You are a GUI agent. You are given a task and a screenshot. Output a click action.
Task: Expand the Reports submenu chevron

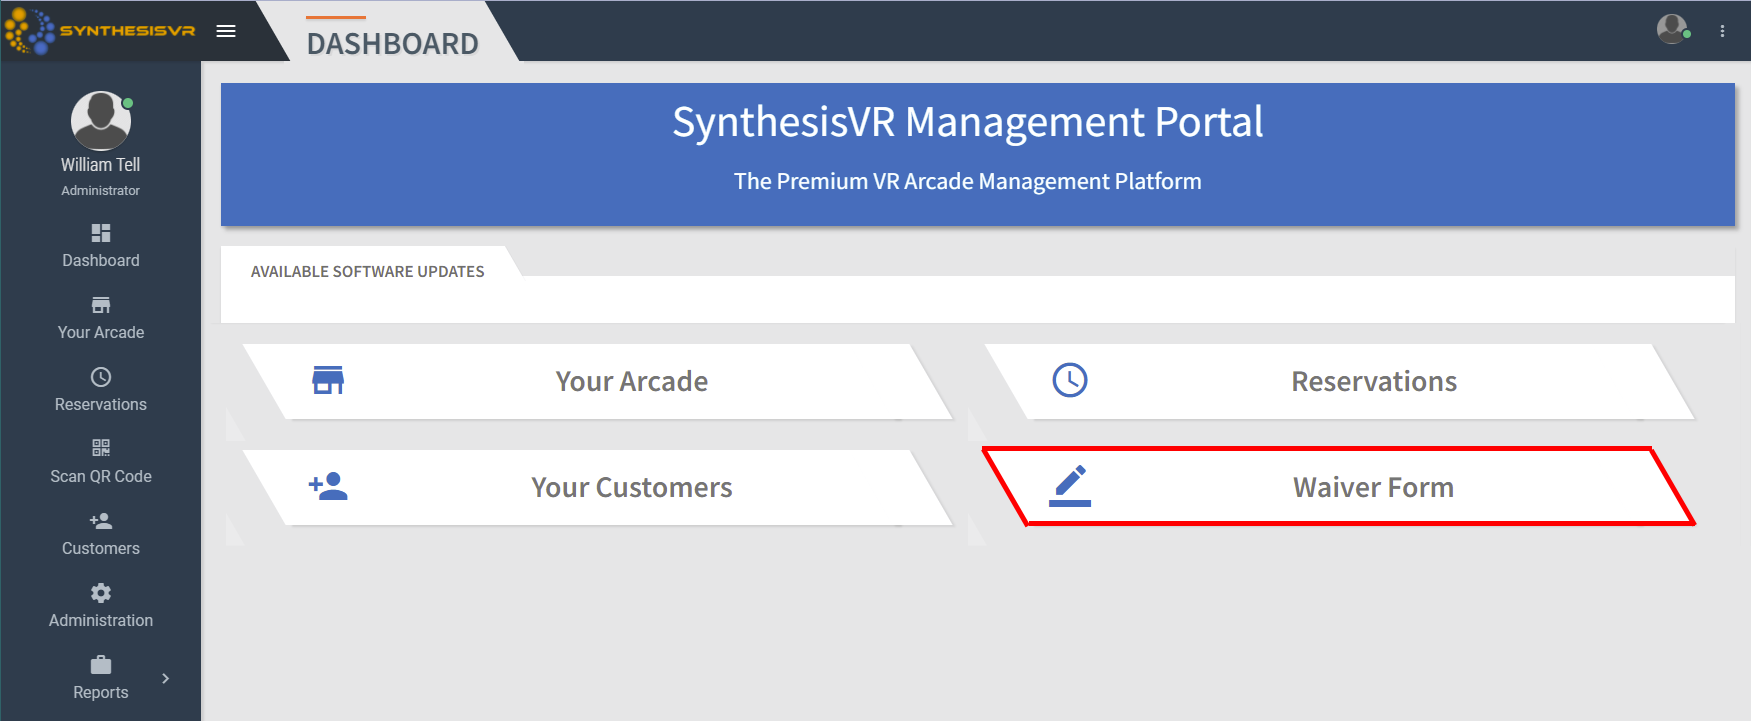pyautogui.click(x=165, y=678)
